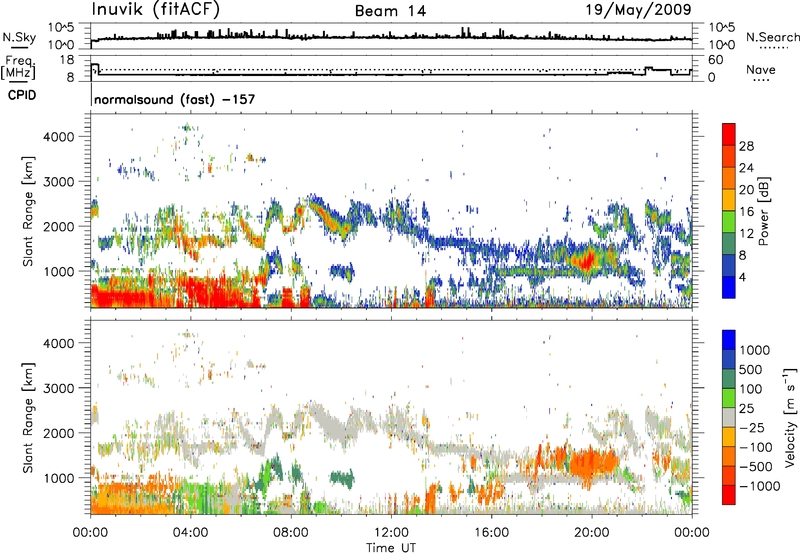Click the red swatch of the power colorbar
Screen dimensions: 800x554
pos(729,135)
